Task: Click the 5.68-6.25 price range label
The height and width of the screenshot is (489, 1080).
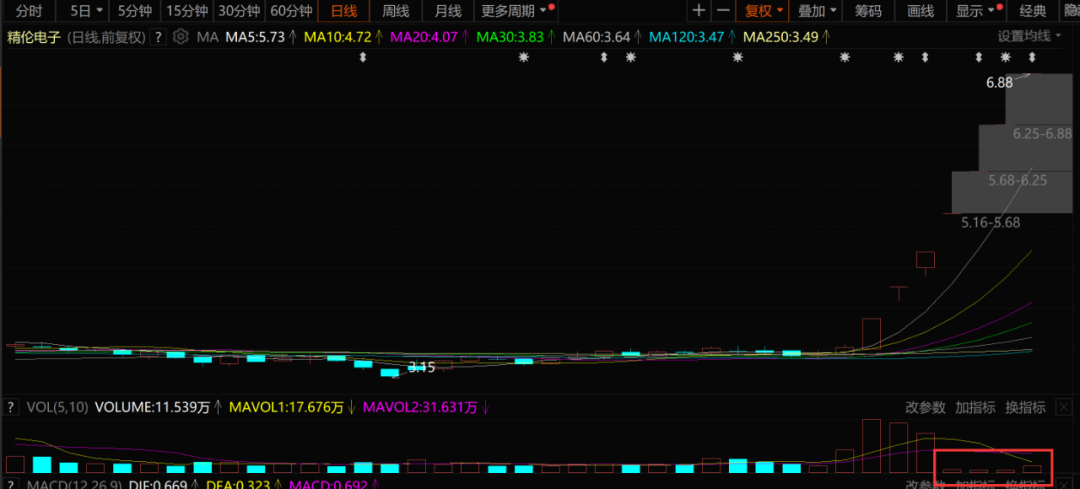Action: tap(1017, 180)
